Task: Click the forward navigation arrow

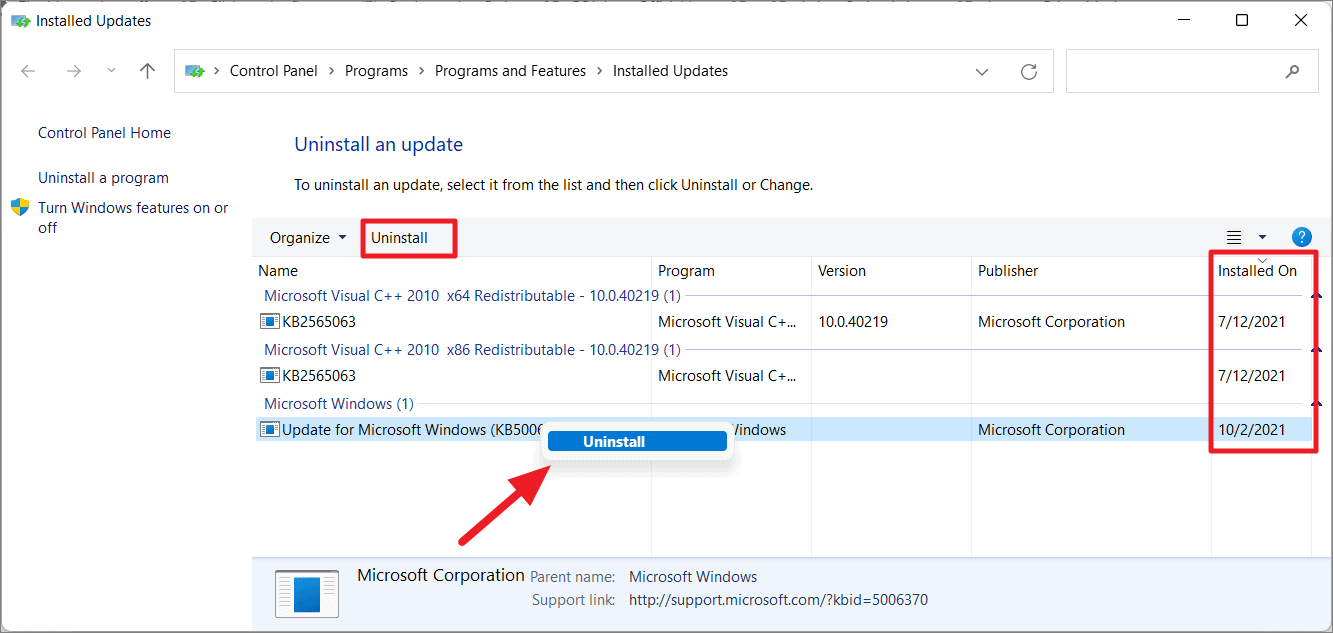Action: coord(73,71)
